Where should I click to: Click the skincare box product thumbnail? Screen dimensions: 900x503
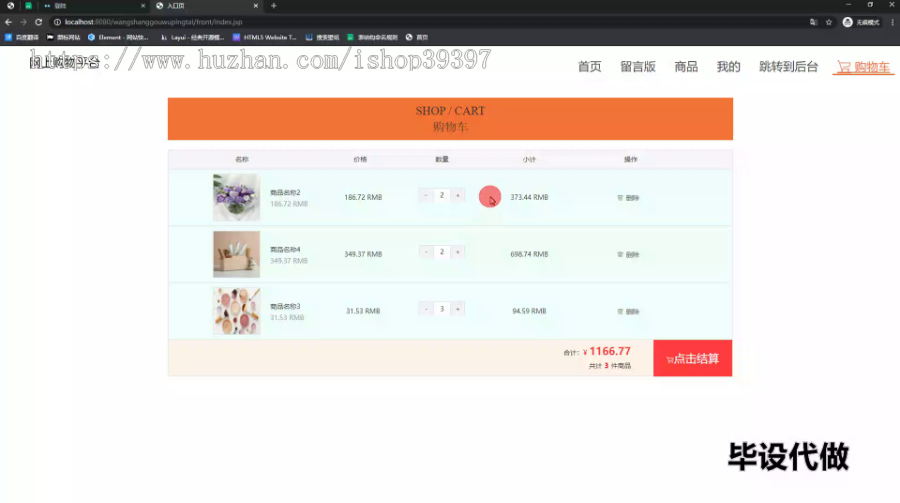tap(236, 254)
